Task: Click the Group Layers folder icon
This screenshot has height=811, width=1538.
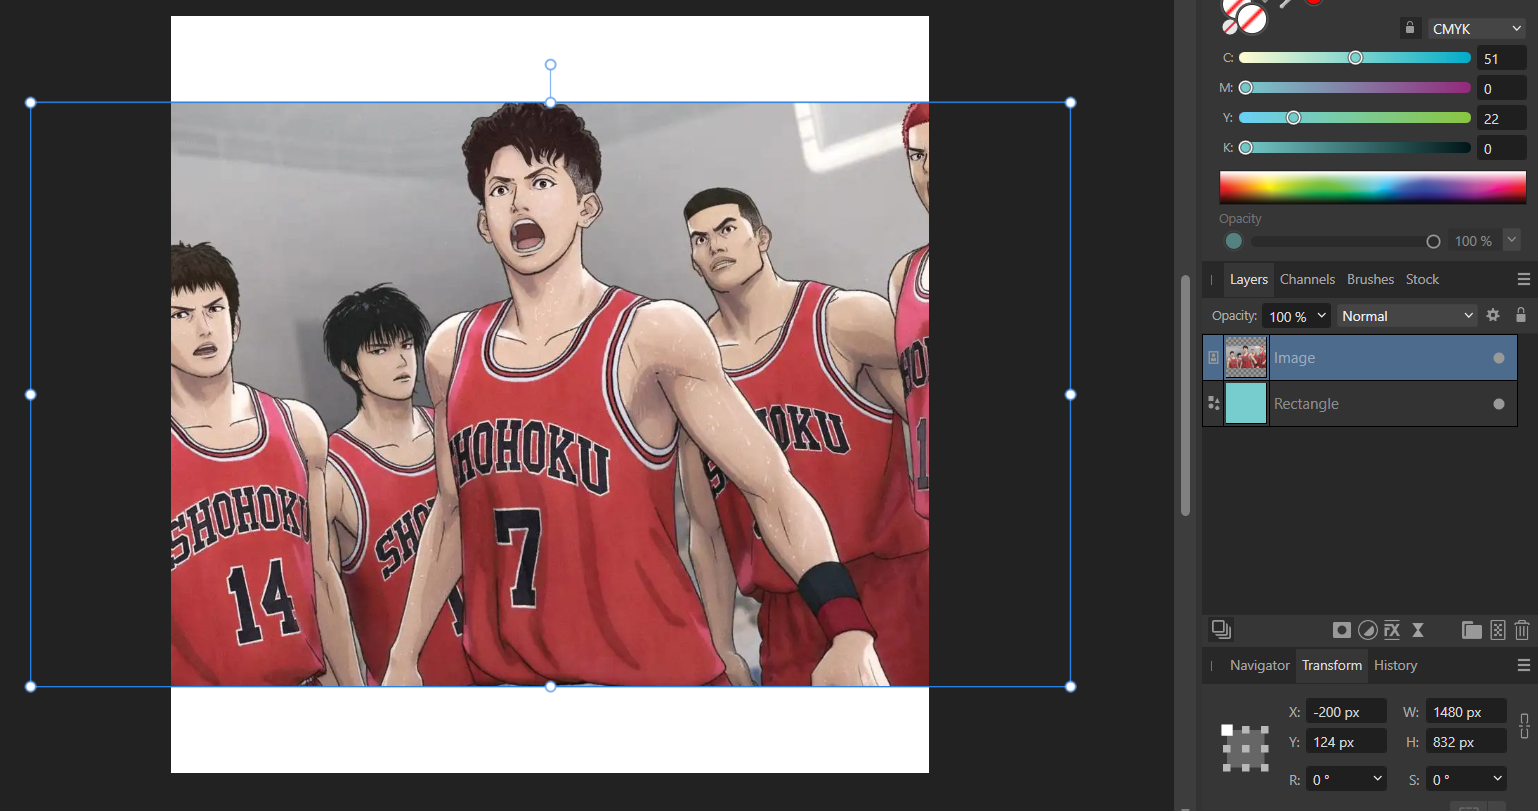Action: pos(1471,630)
